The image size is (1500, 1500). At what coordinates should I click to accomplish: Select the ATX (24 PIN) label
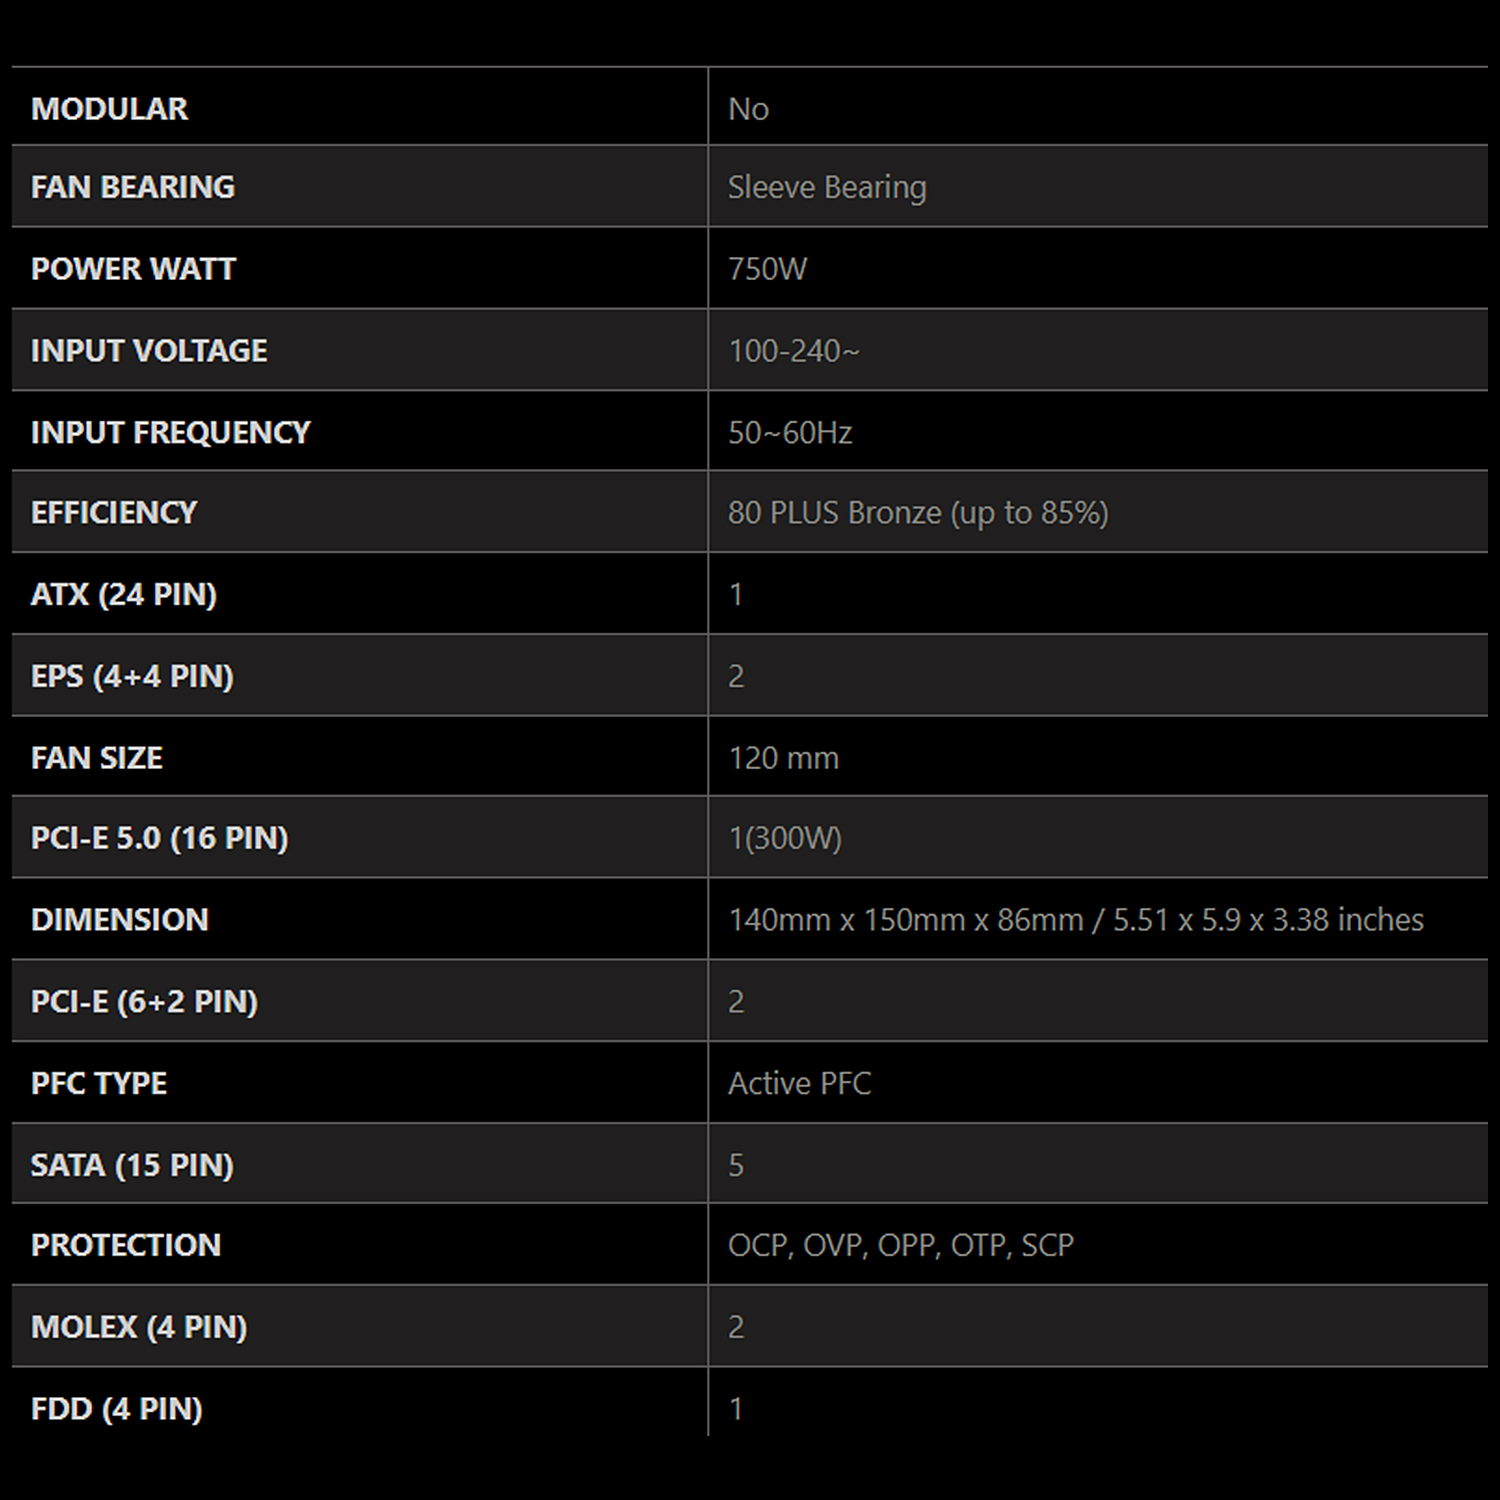coord(124,594)
